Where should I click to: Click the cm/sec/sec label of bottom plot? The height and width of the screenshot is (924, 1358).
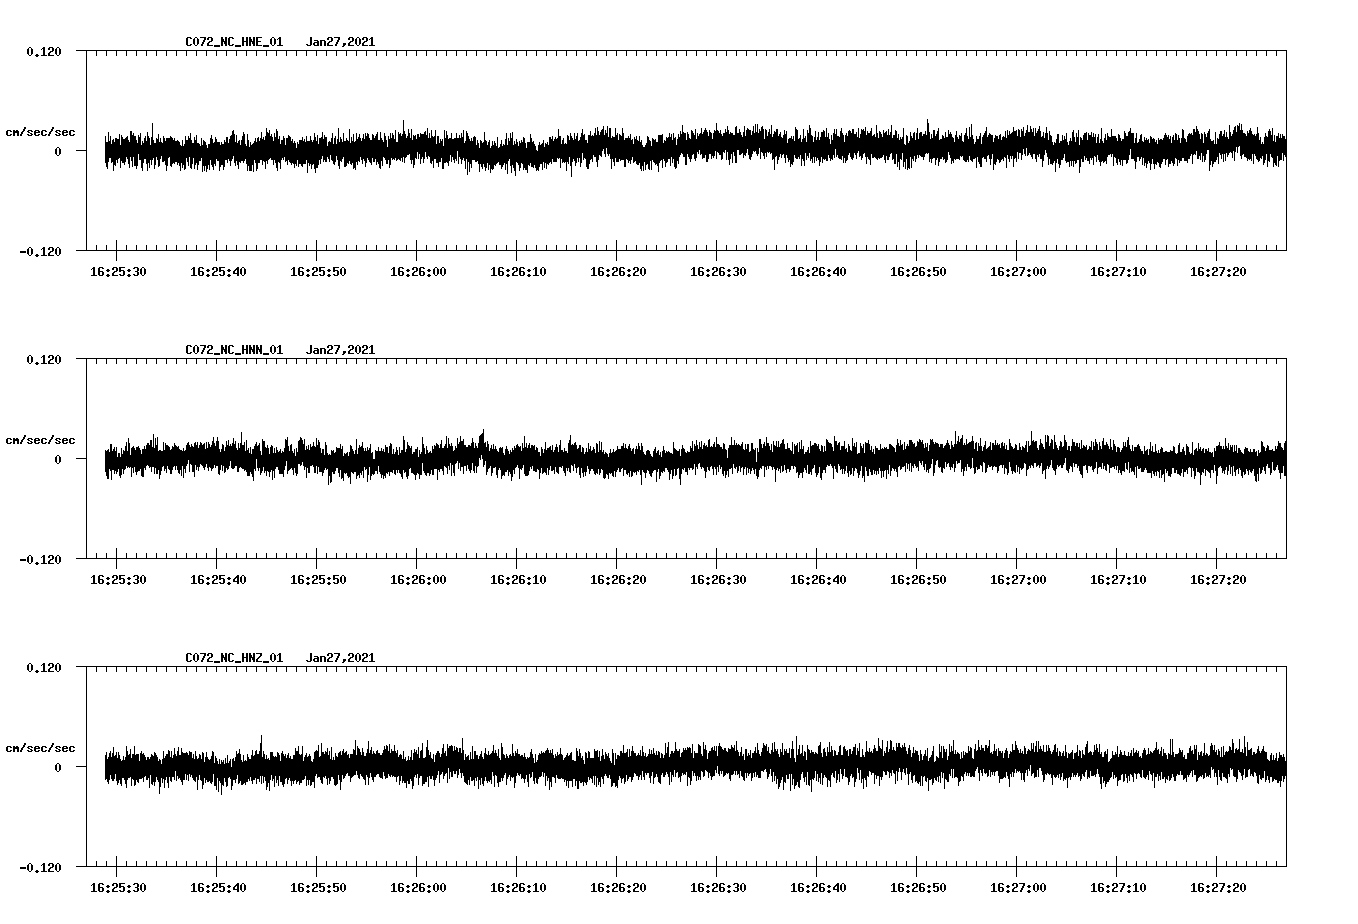[x=40, y=747]
